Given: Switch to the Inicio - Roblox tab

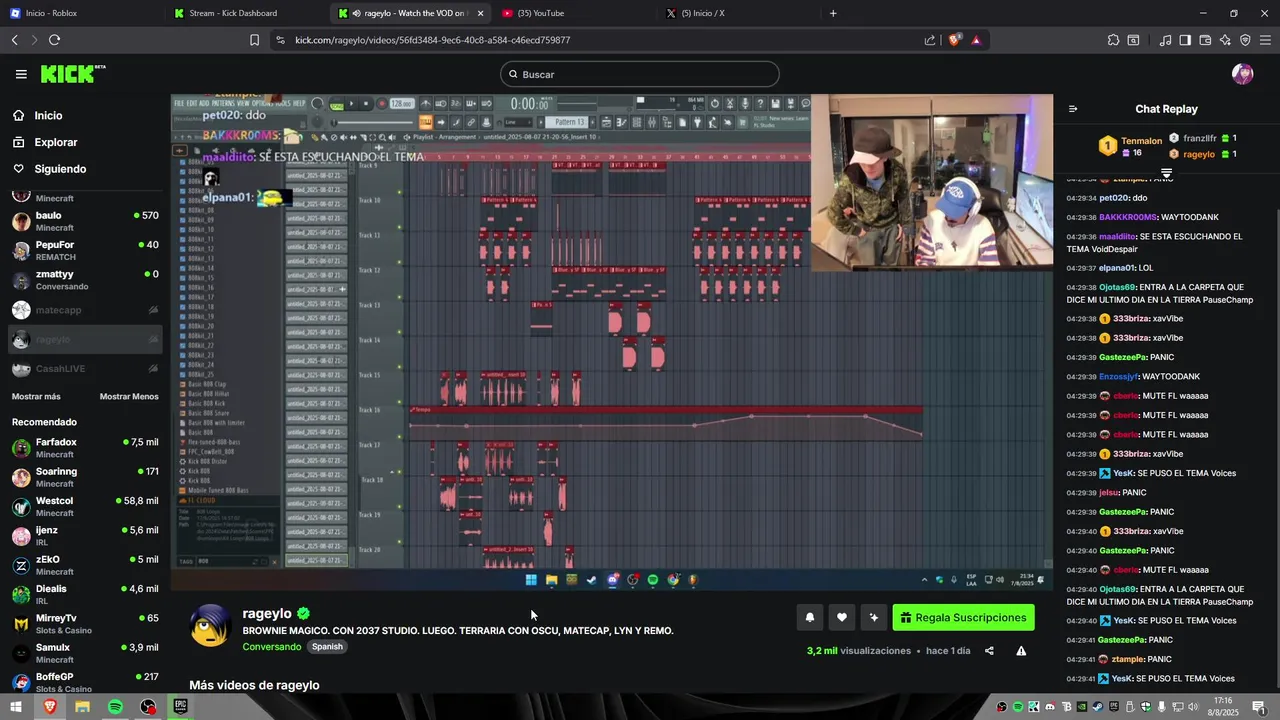Looking at the screenshot, I should (x=80, y=13).
